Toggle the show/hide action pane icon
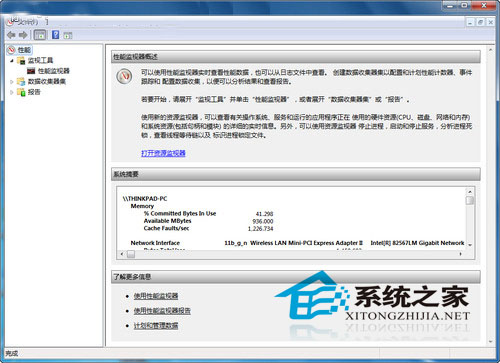The image size is (500, 363). 68,35
